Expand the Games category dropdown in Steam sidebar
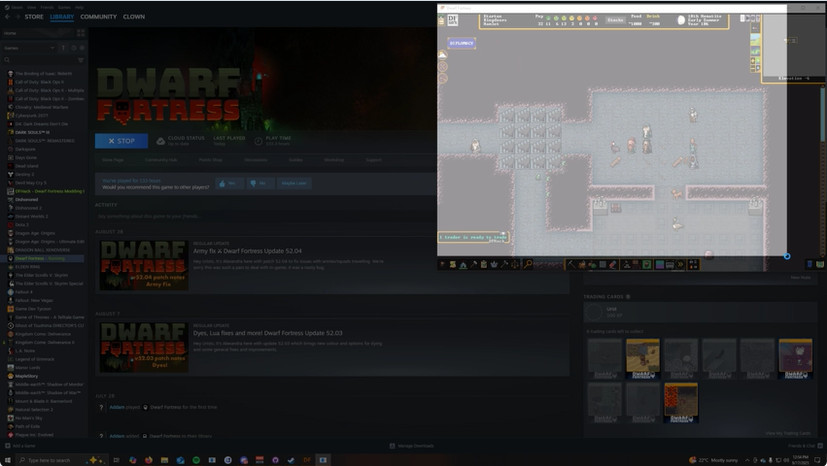The height and width of the screenshot is (466, 827). pos(30,48)
